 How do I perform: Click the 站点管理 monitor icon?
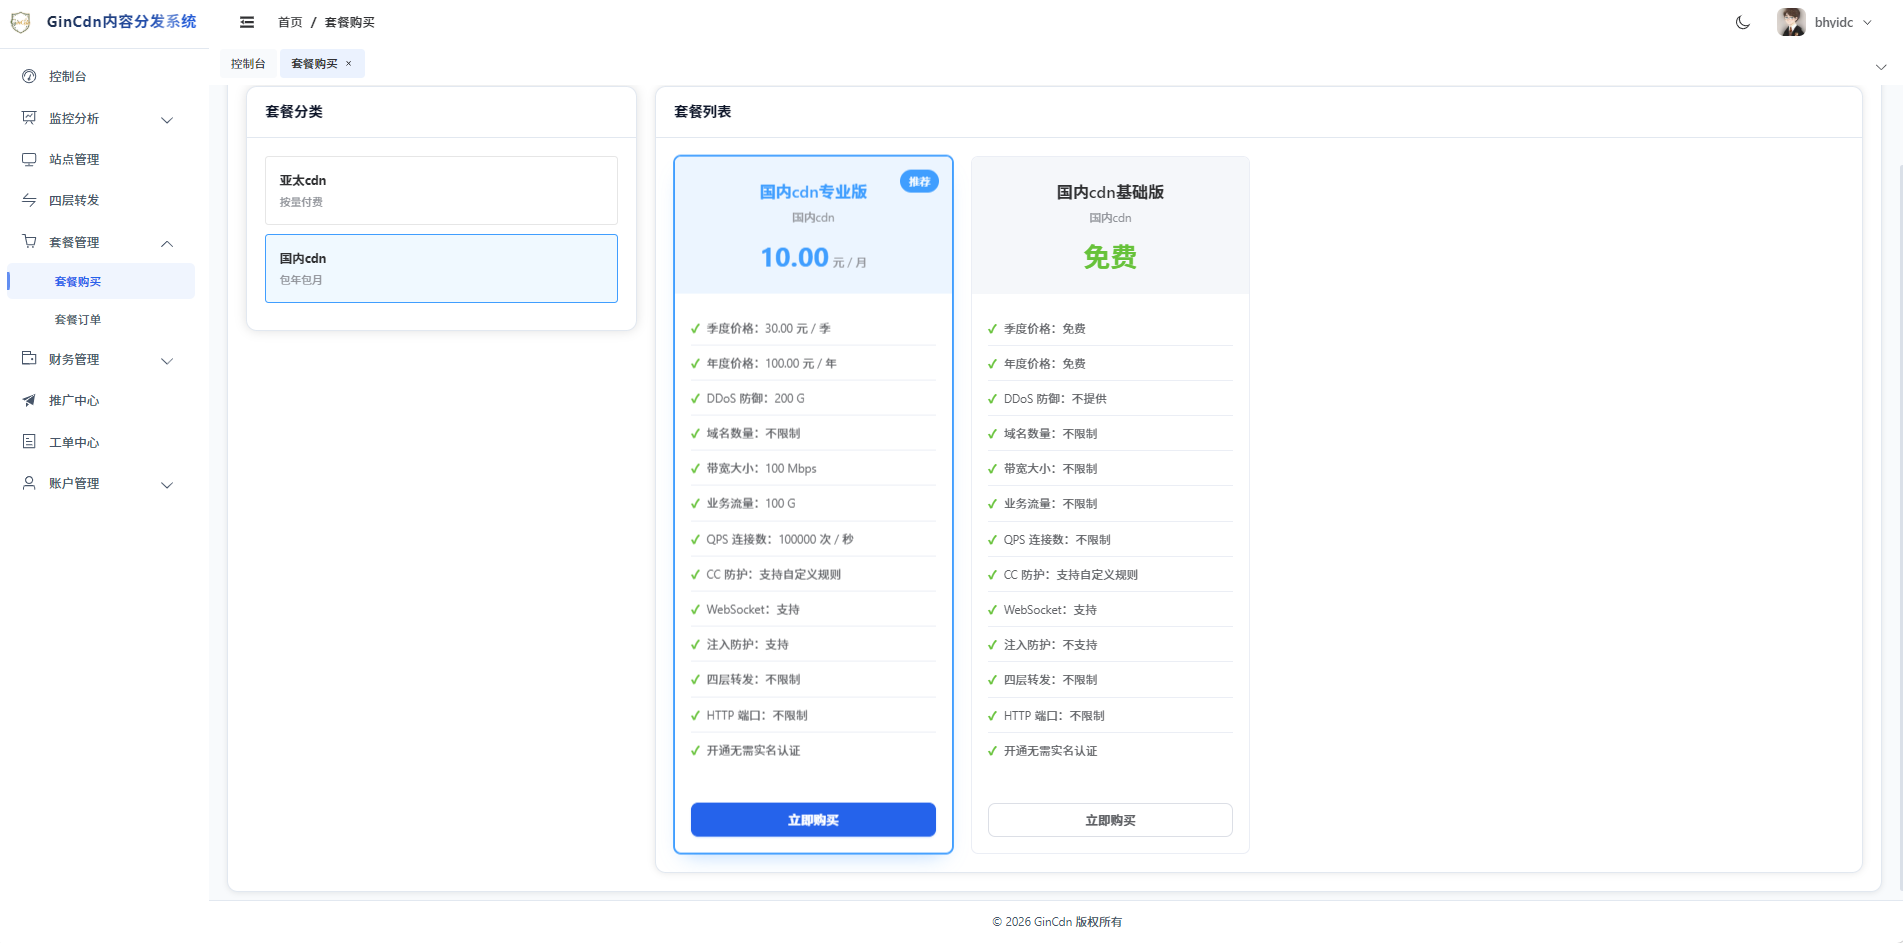pyautogui.click(x=29, y=159)
